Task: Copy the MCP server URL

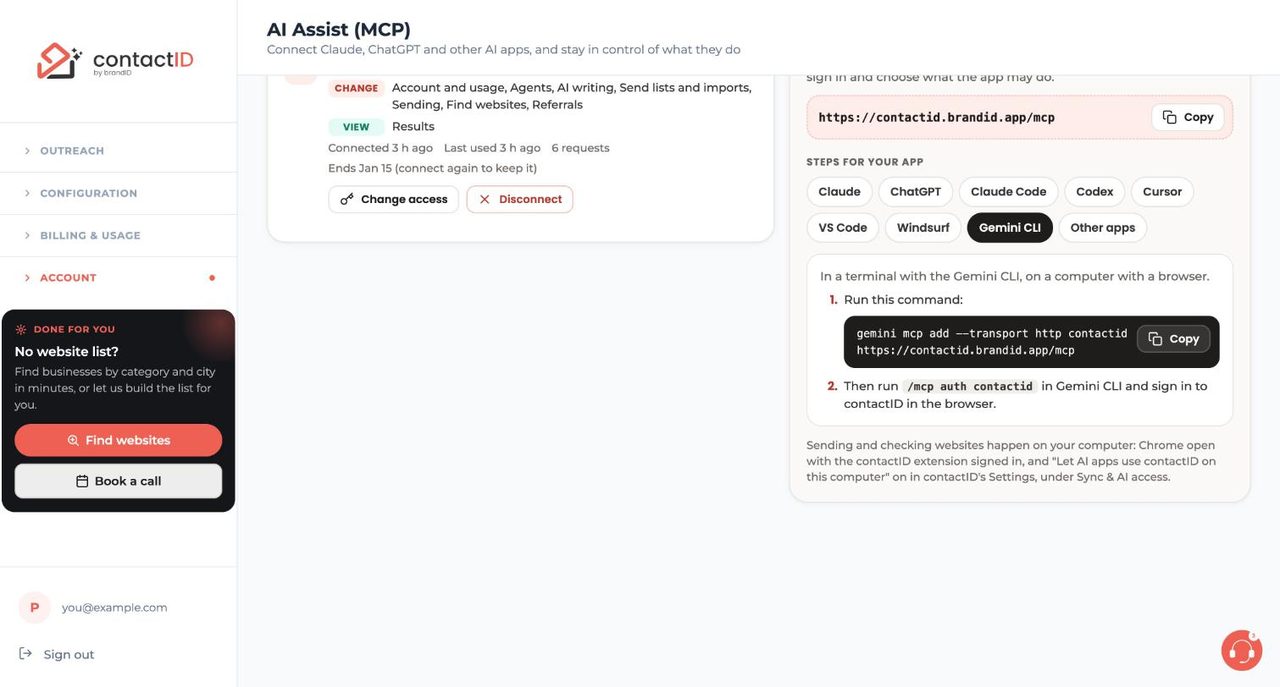Action: (1187, 117)
